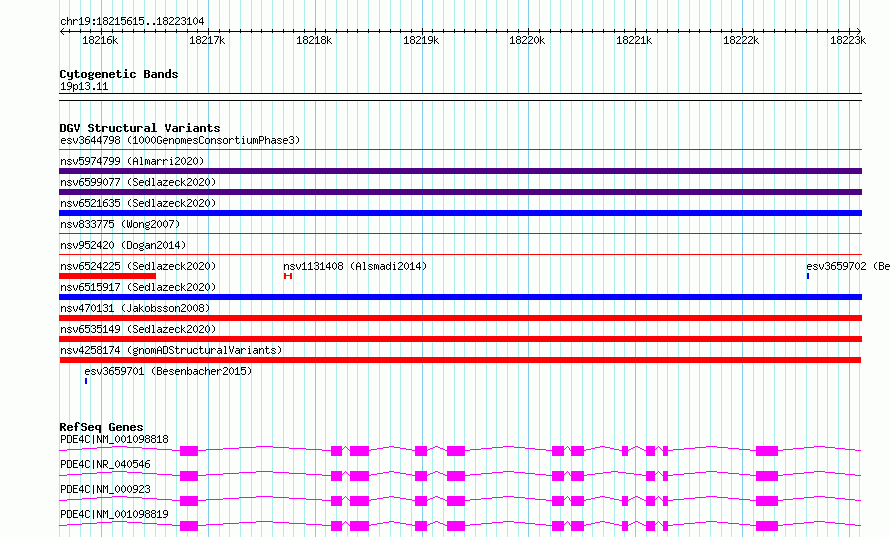Click the rightmost exon of the NM_000923 transcript
The width and height of the screenshot is (890, 537).
pyautogui.click(x=767, y=501)
